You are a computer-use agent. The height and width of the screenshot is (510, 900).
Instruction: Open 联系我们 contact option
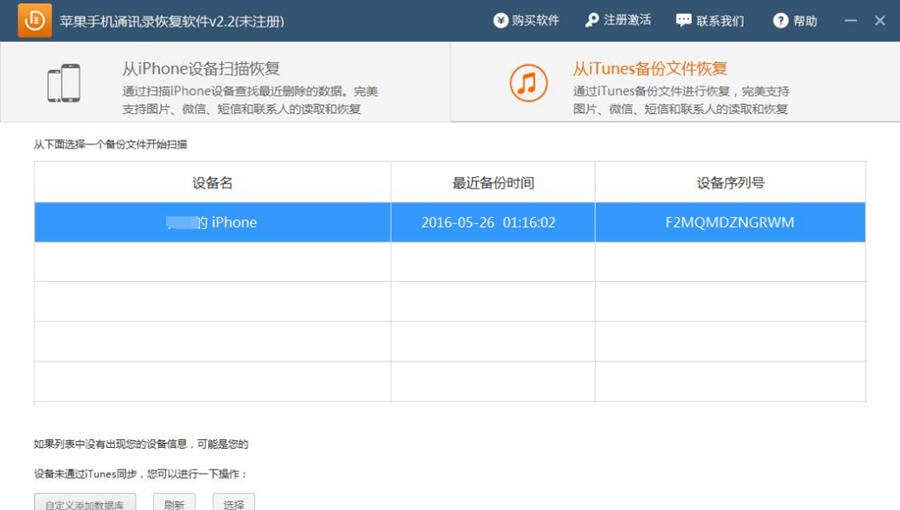pos(710,21)
